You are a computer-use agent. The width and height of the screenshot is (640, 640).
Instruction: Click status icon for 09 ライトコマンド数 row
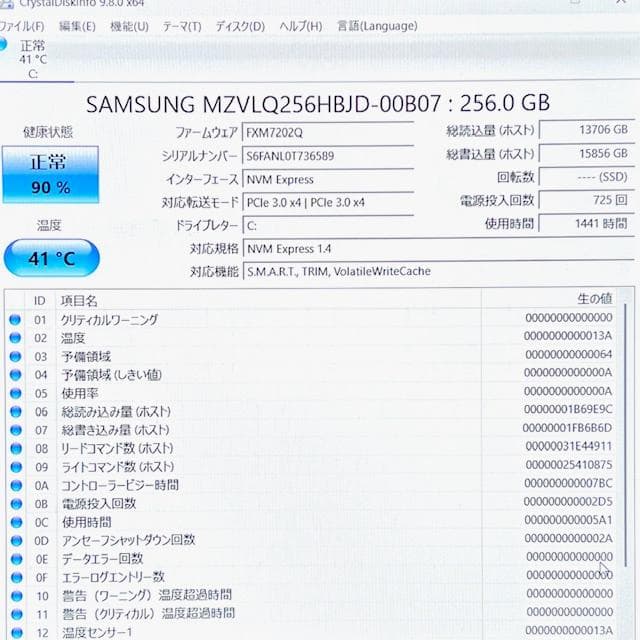tap(16, 467)
